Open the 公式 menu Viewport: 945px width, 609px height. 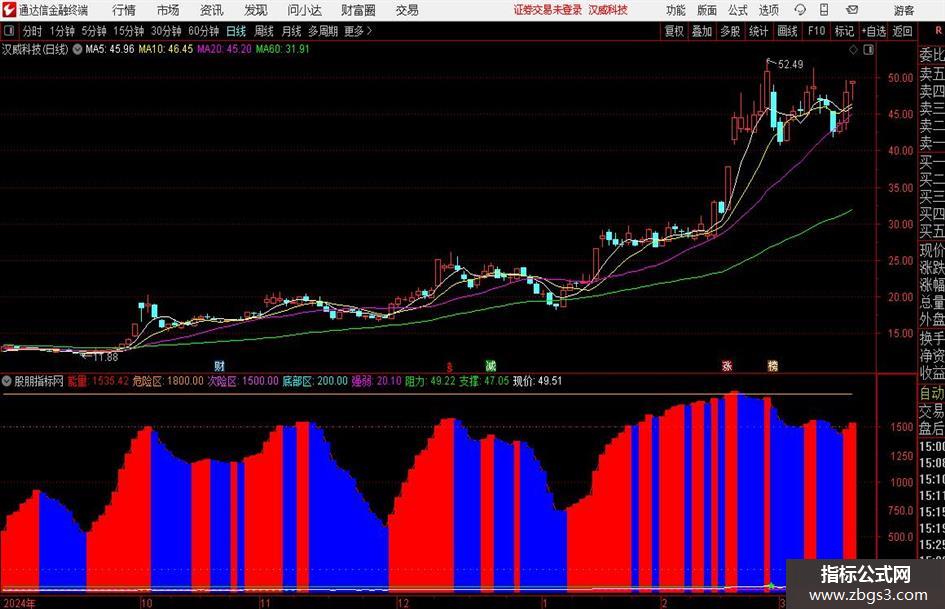(737, 10)
